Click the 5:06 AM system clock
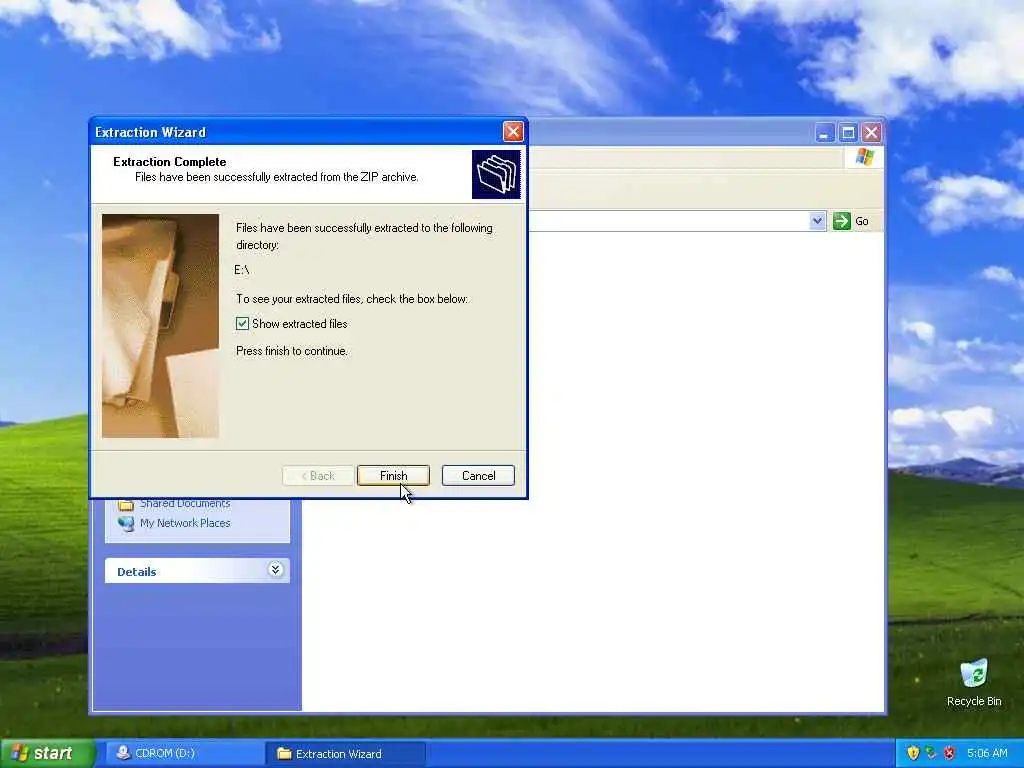Screen dimensions: 1024x768 point(987,753)
